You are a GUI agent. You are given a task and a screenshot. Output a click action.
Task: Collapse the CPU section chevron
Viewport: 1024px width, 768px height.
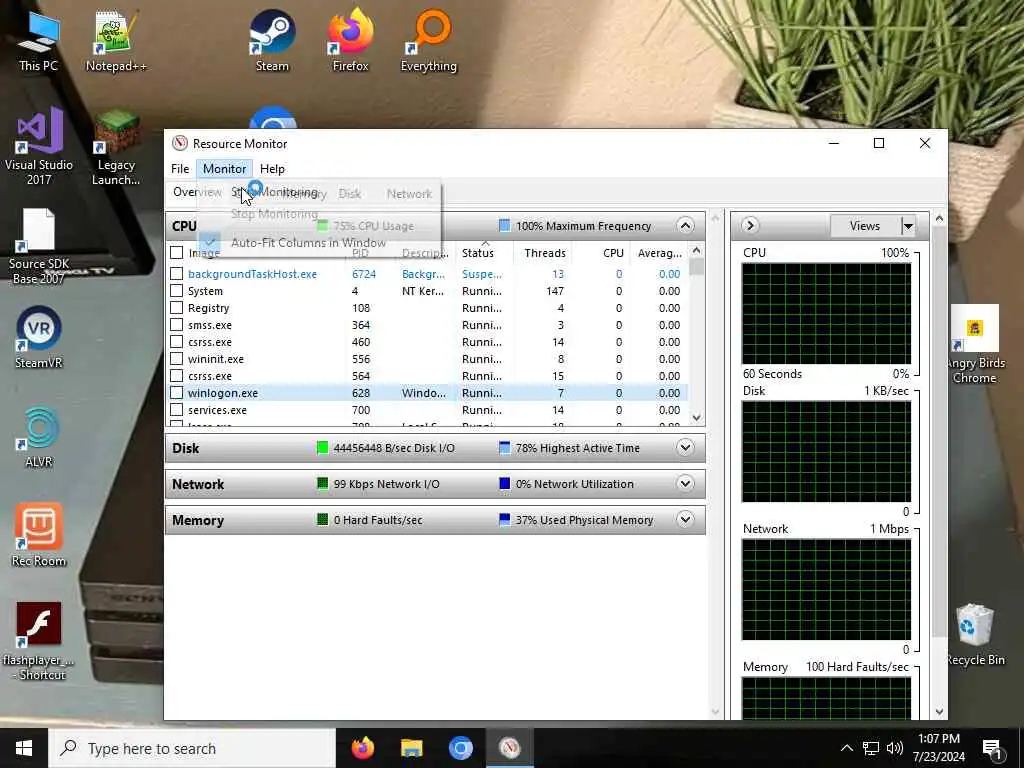[685, 226]
